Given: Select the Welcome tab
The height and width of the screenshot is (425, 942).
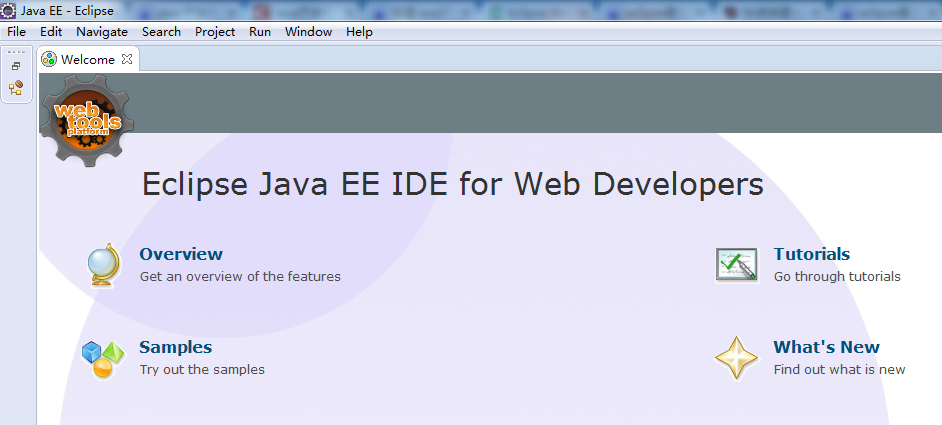Looking at the screenshot, I should point(87,60).
